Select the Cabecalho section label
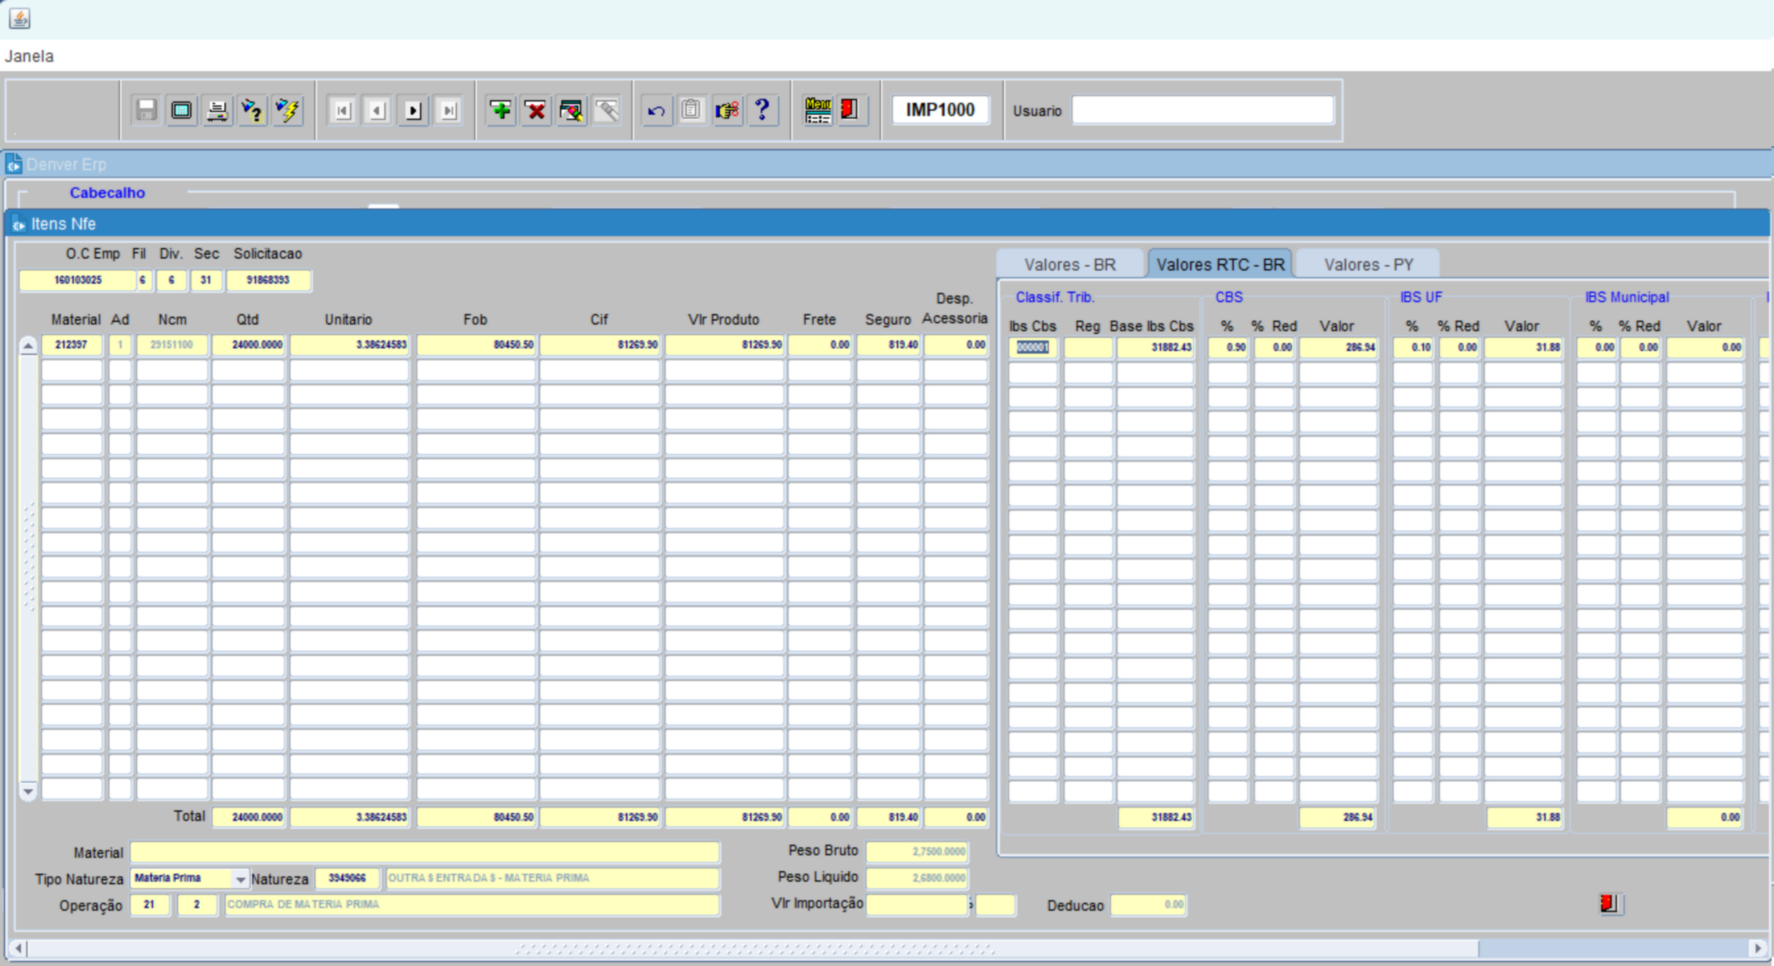This screenshot has width=1774, height=966. click(107, 193)
